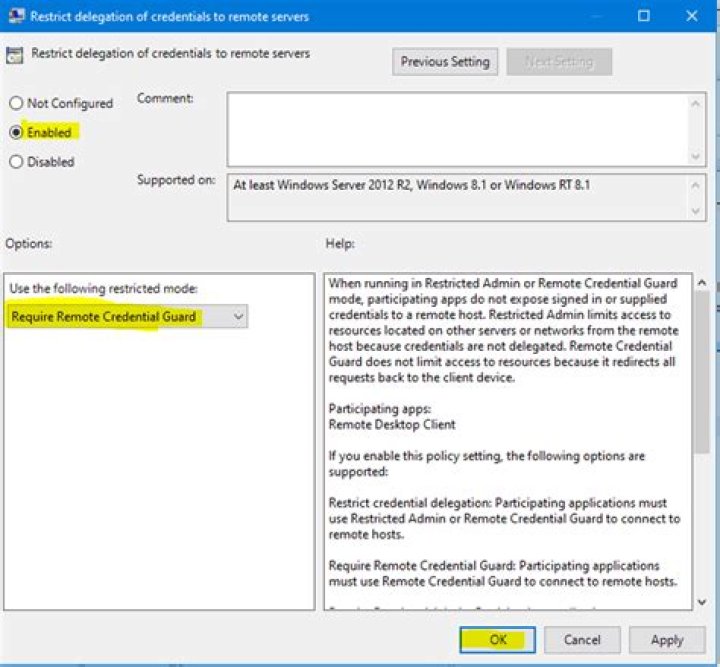Click the Supported on scroll down arrow
The width and height of the screenshot is (720, 667).
696,211
